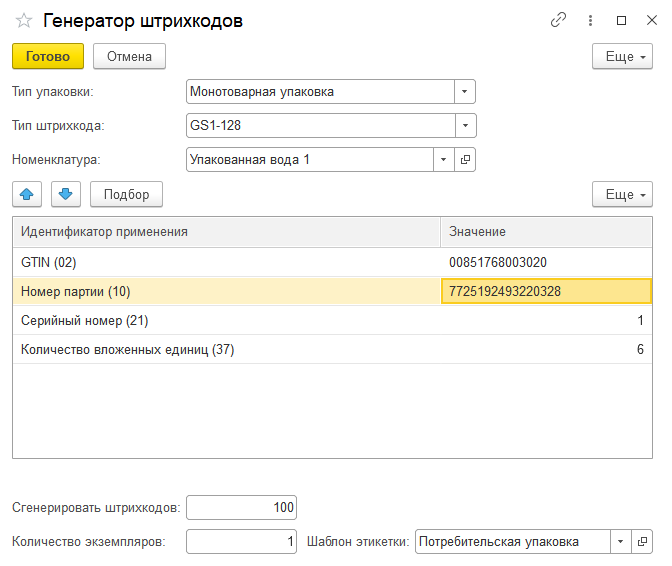Expand the Шаблон этикетки dropdown

tap(622, 542)
